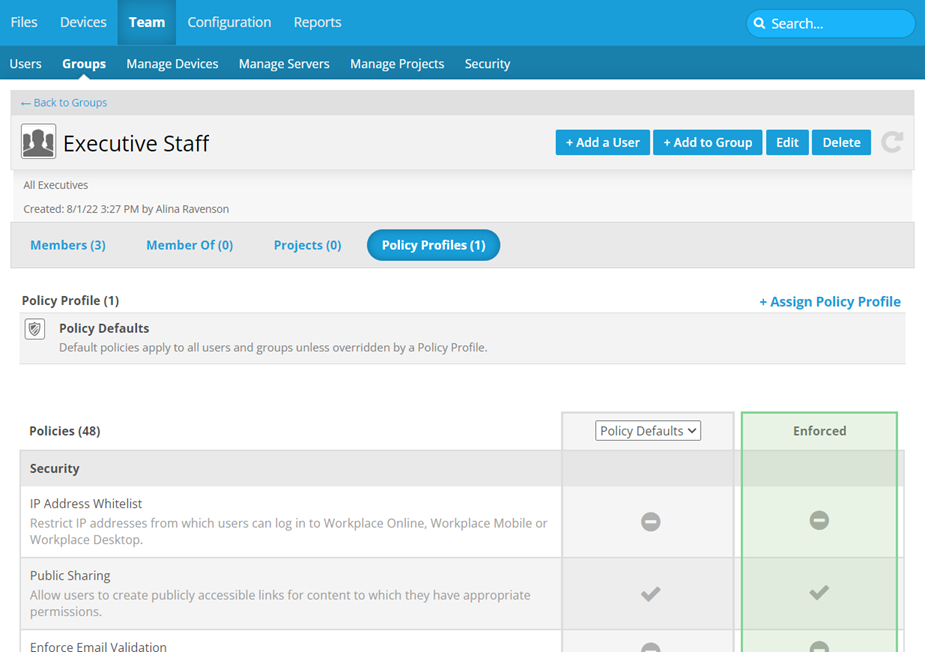Screen dimensions: 926x652
Task: Click the refresh arrow icon
Action: pos(892,142)
